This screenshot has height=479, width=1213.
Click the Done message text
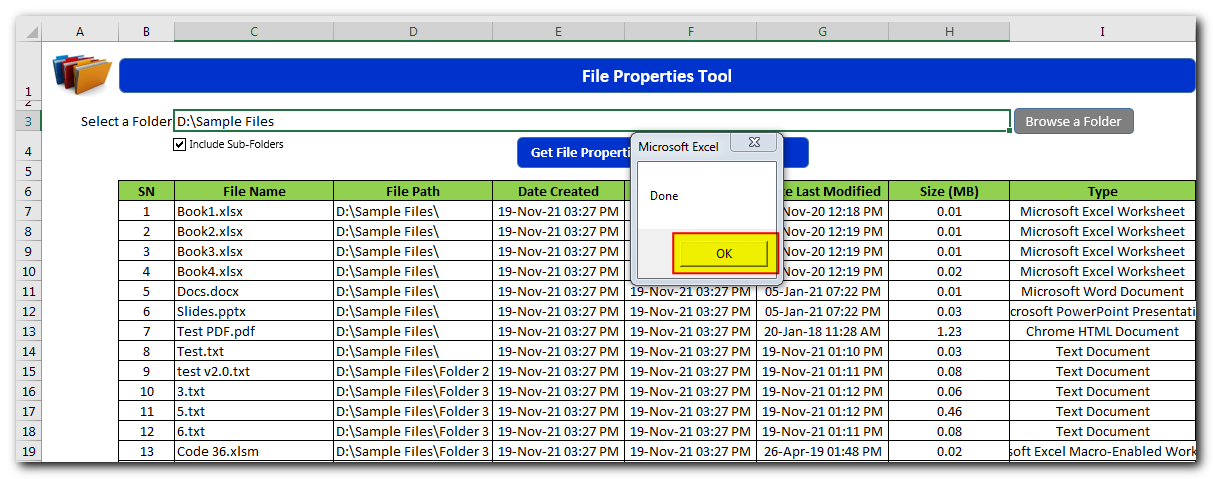point(664,196)
